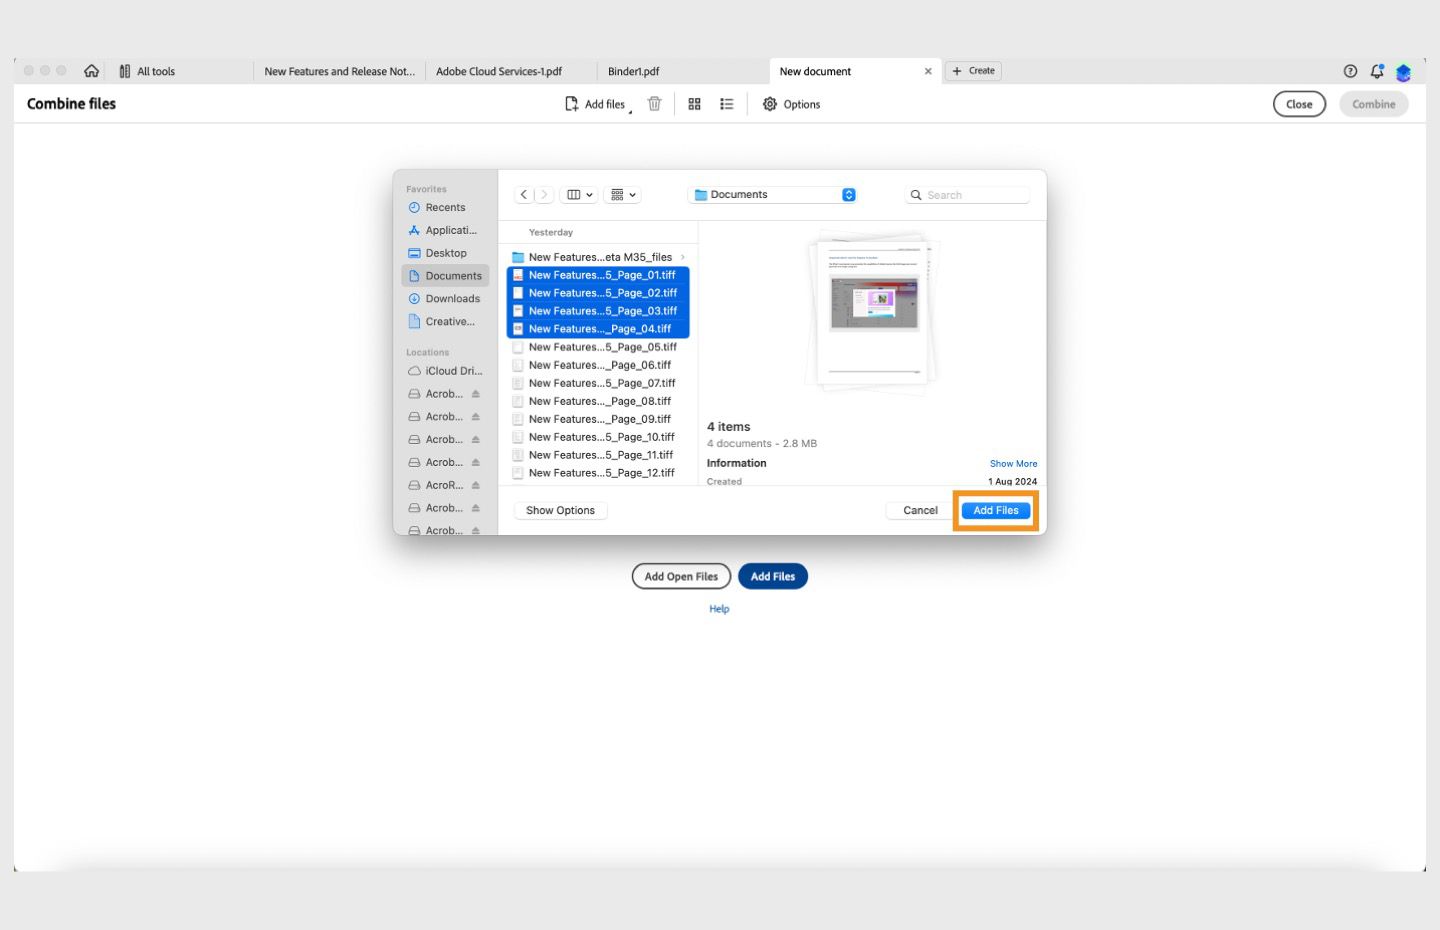Image resolution: width=1440 pixels, height=930 pixels.
Task: Switch Combine files to list view
Action: coord(726,103)
